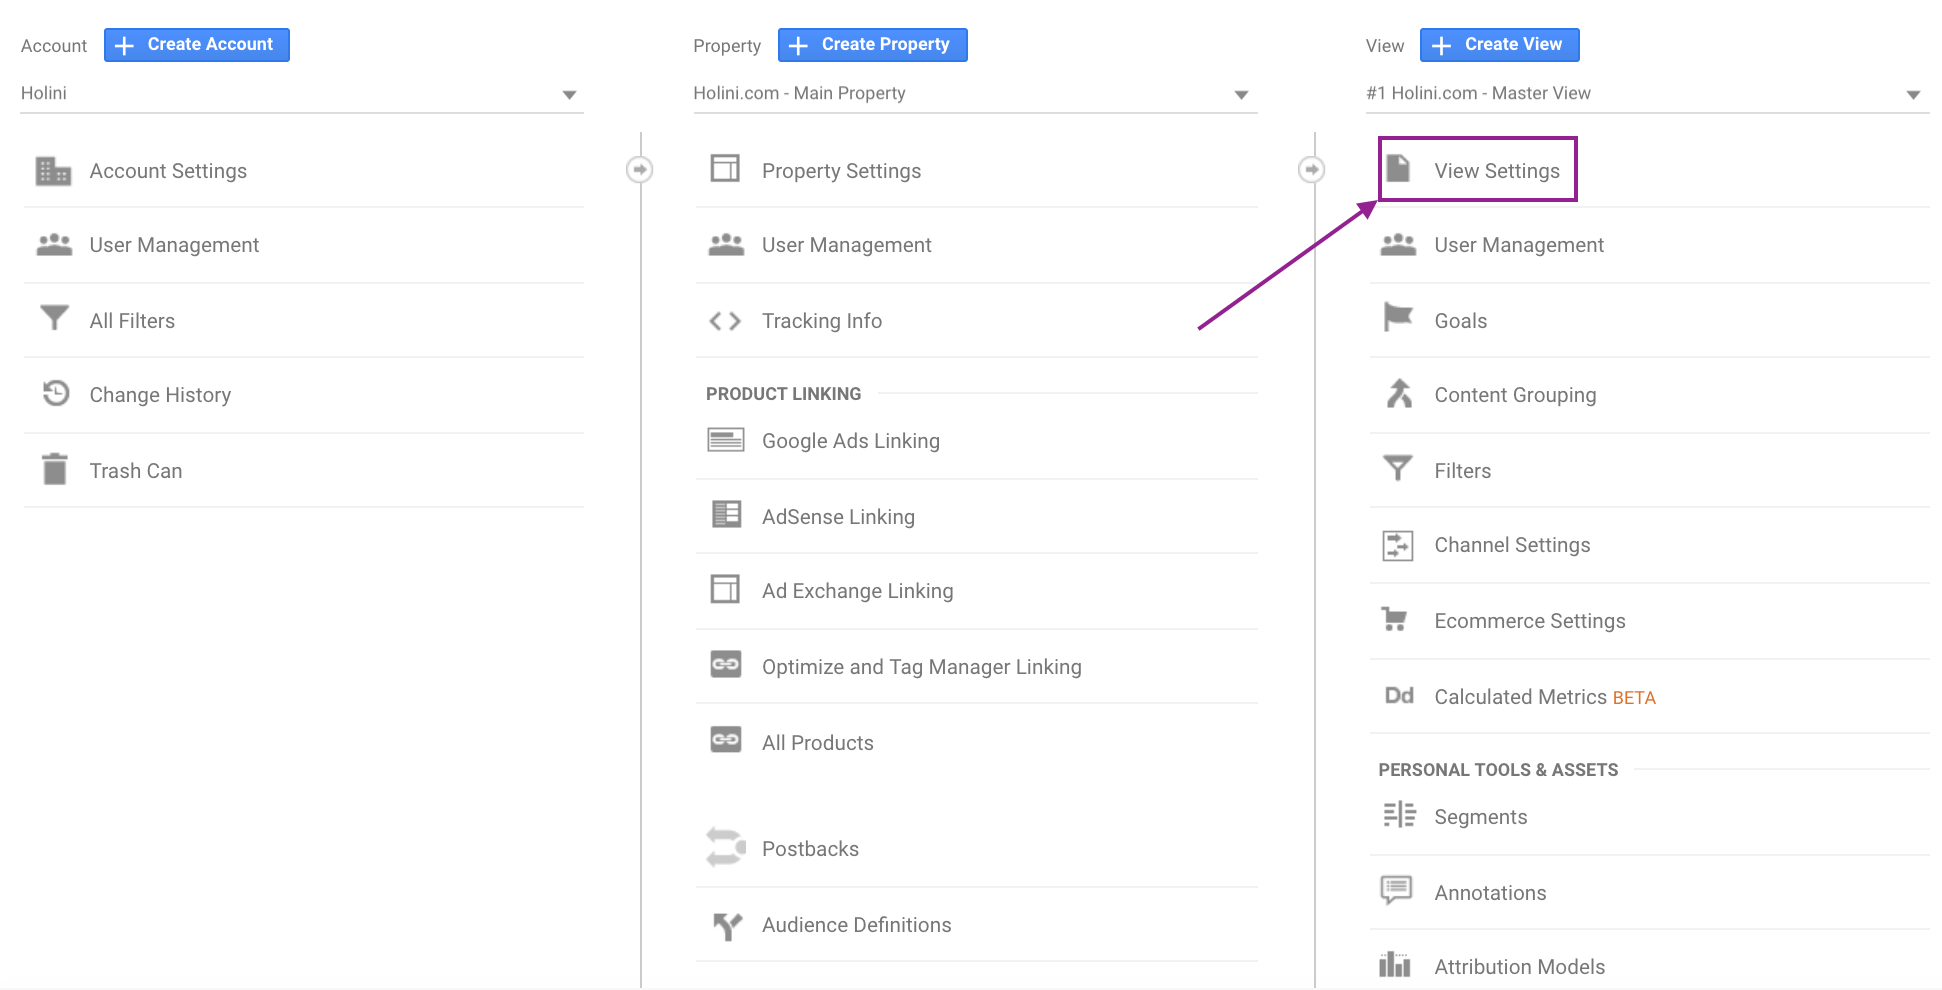Click the AdSense Linking icon
The width and height of the screenshot is (1942, 990).
point(726,514)
